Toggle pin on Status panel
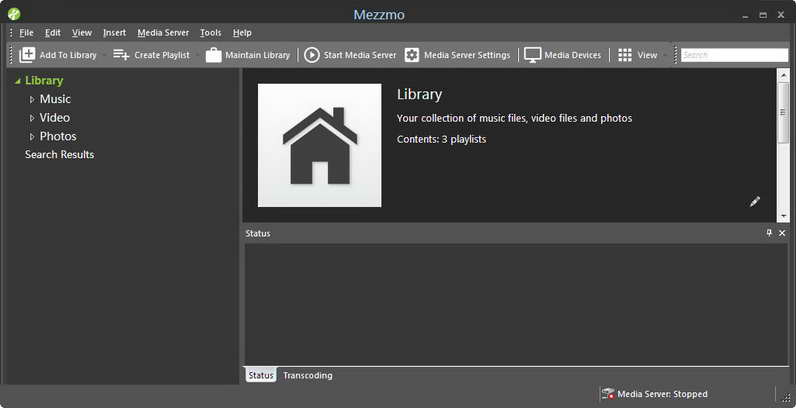 point(769,233)
